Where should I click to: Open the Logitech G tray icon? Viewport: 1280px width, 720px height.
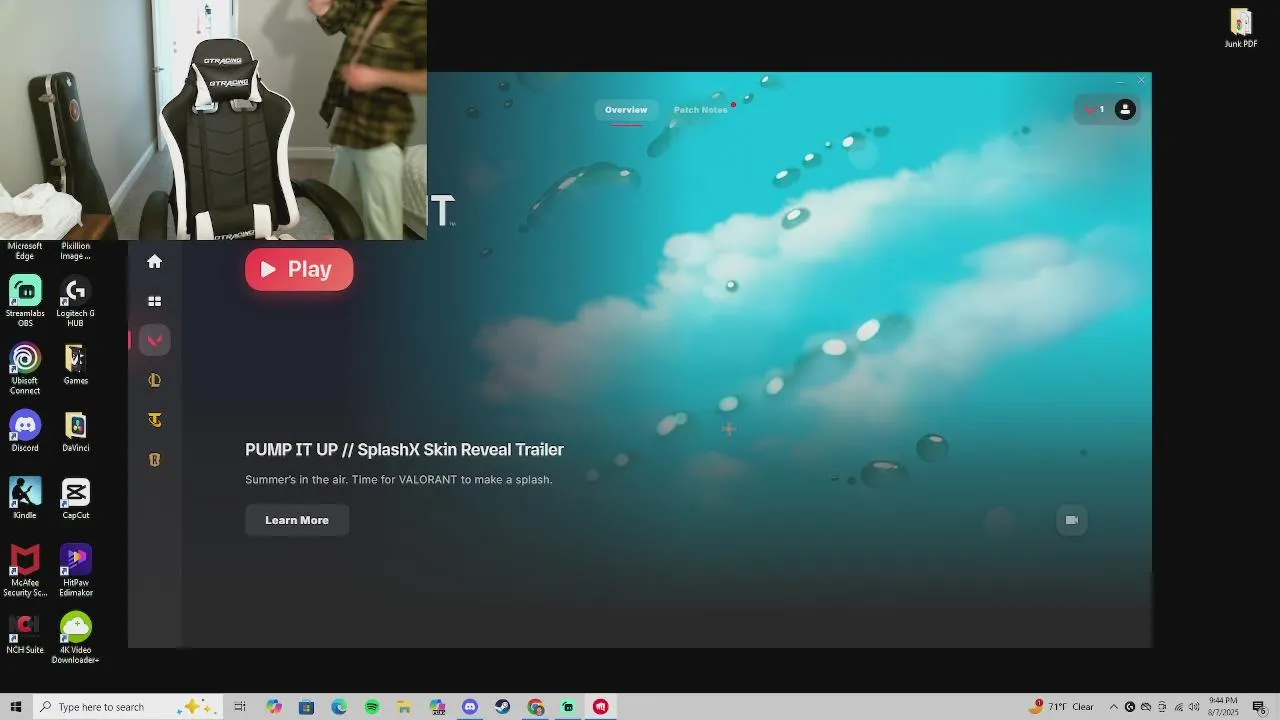[x=1130, y=707]
